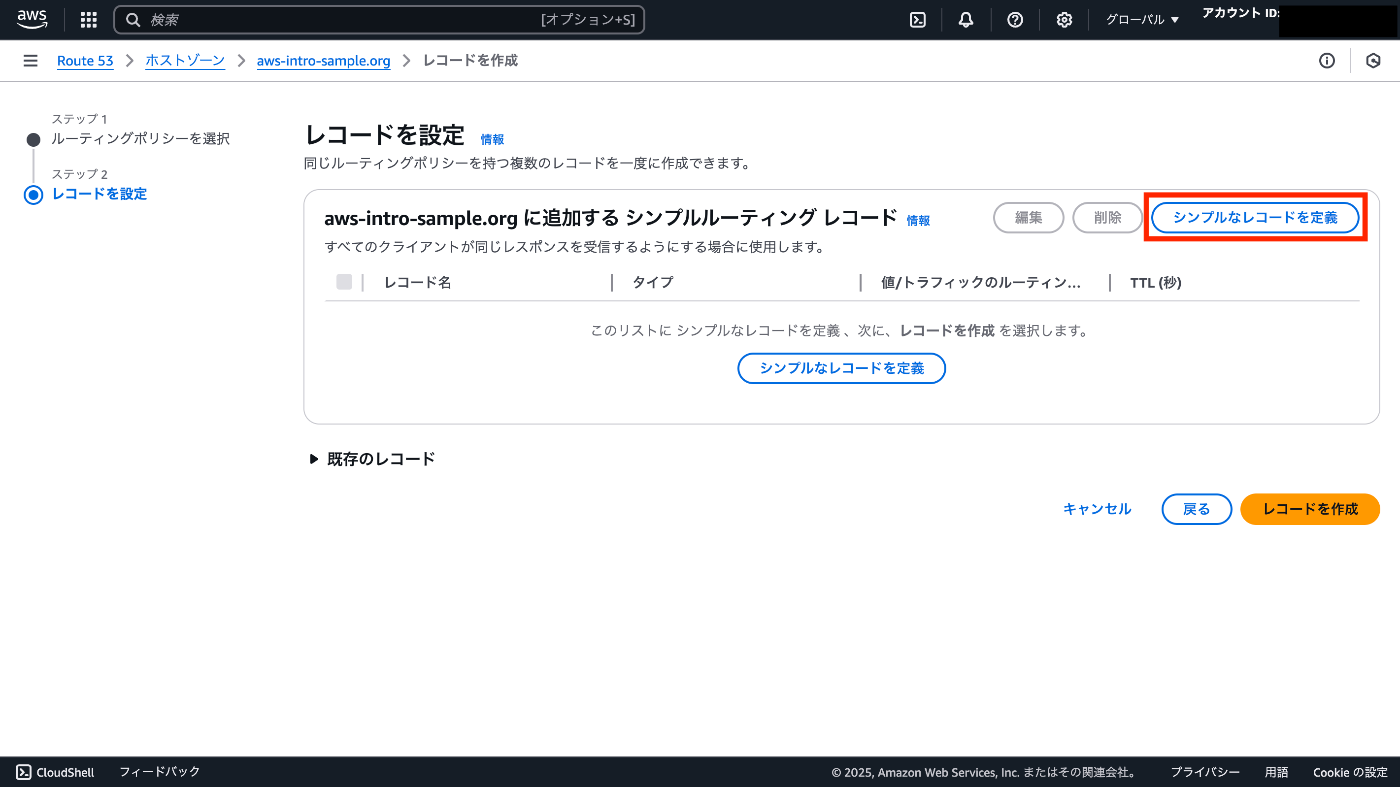Open the settings gear icon

tap(1064, 19)
